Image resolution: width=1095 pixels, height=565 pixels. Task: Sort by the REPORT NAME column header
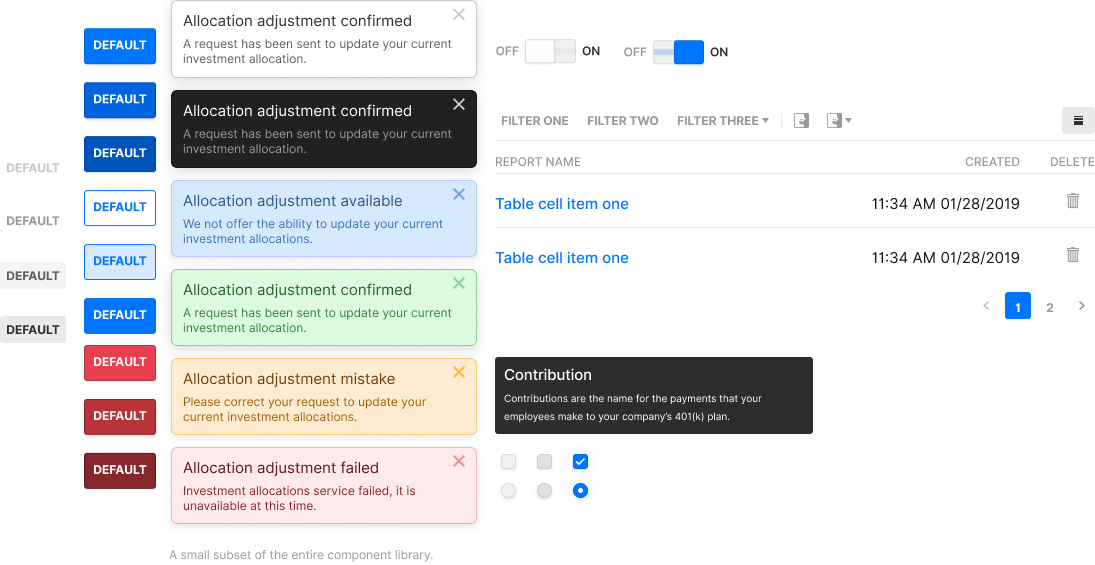click(x=538, y=162)
